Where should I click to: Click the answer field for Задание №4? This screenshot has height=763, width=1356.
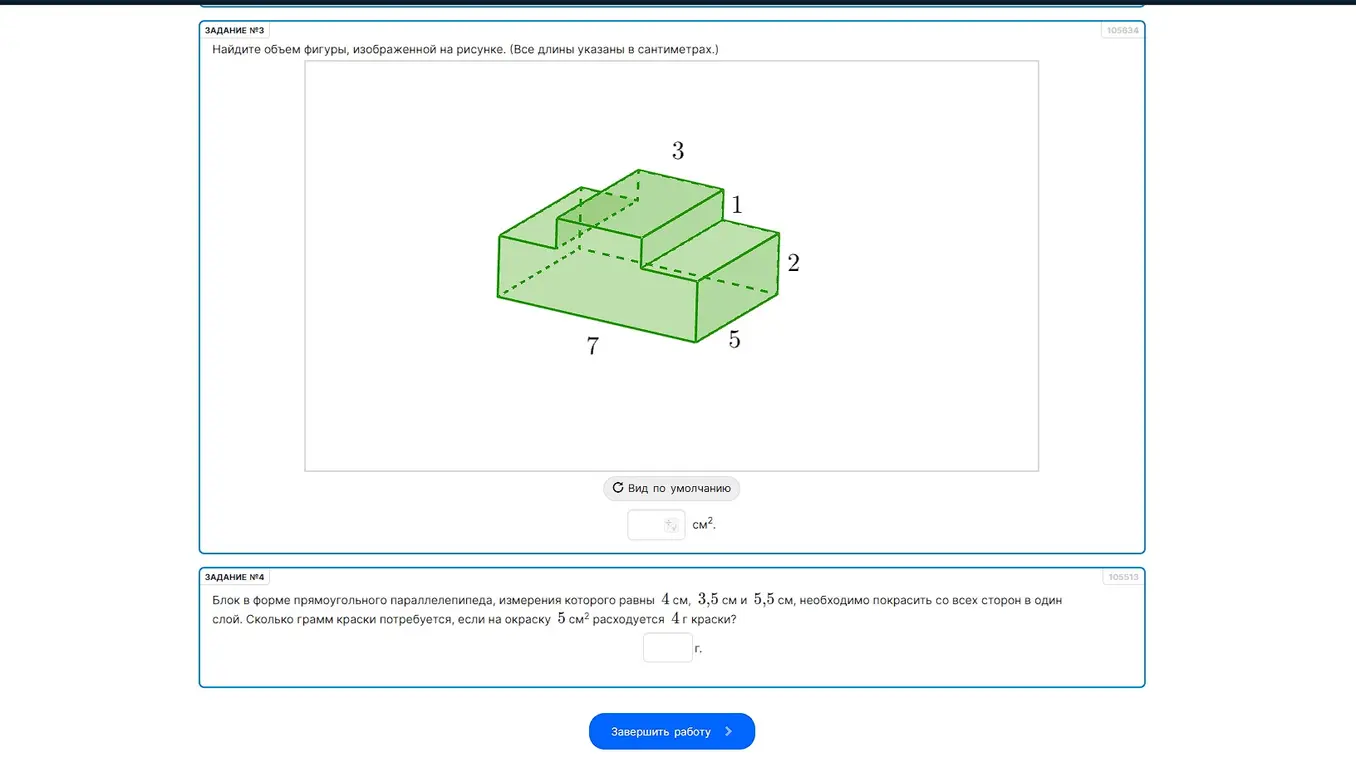[x=668, y=648]
